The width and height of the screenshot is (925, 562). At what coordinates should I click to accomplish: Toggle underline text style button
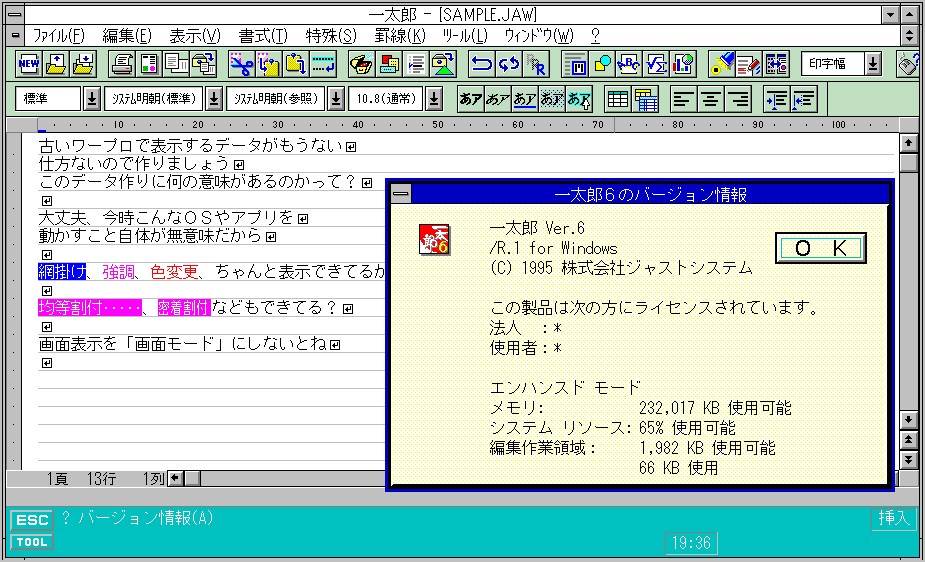pyautogui.click(x=524, y=99)
